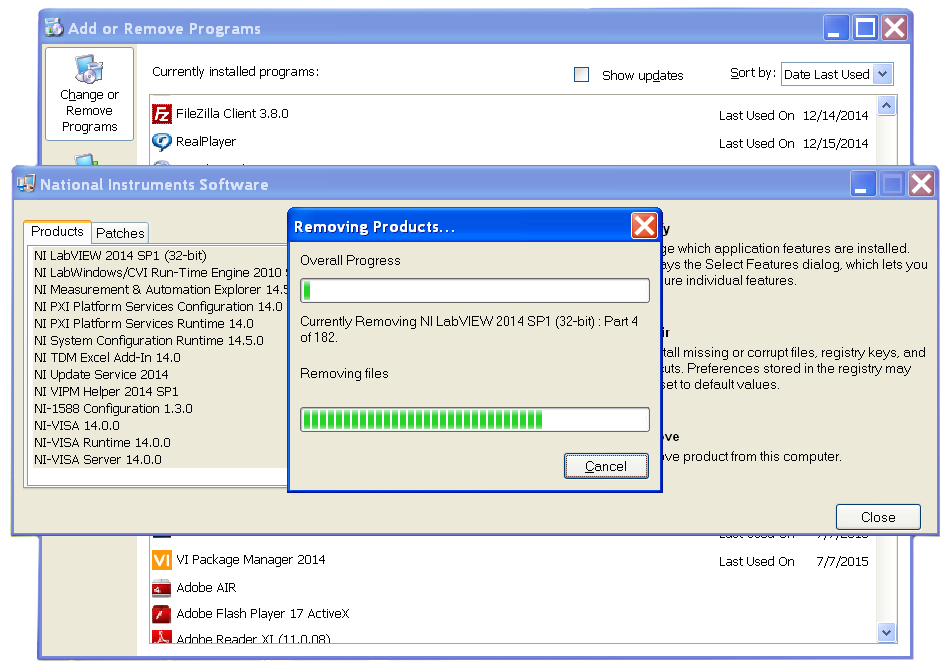Switch to the Patches tab
This screenshot has width=946, height=667.
click(x=120, y=233)
